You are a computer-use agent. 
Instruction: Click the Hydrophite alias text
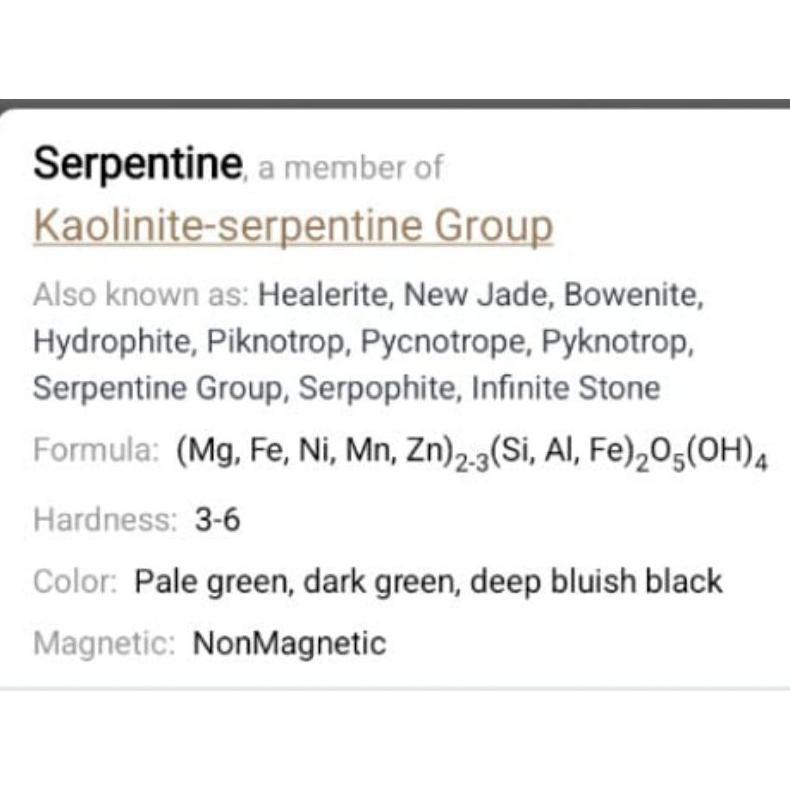[111, 342]
